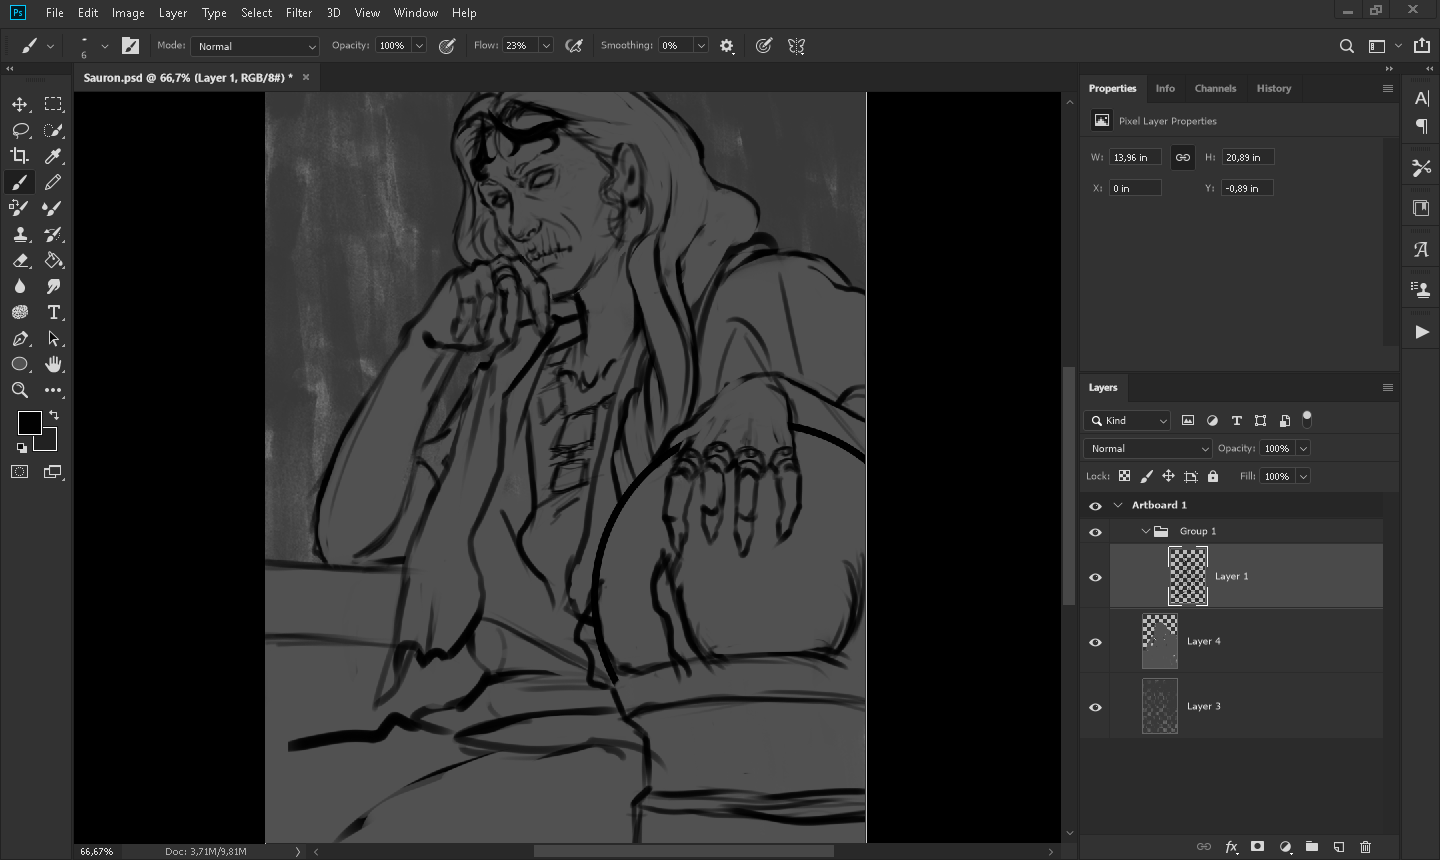This screenshot has height=860, width=1440.
Task: Select the Ellipse shape tool
Action: click(x=20, y=364)
